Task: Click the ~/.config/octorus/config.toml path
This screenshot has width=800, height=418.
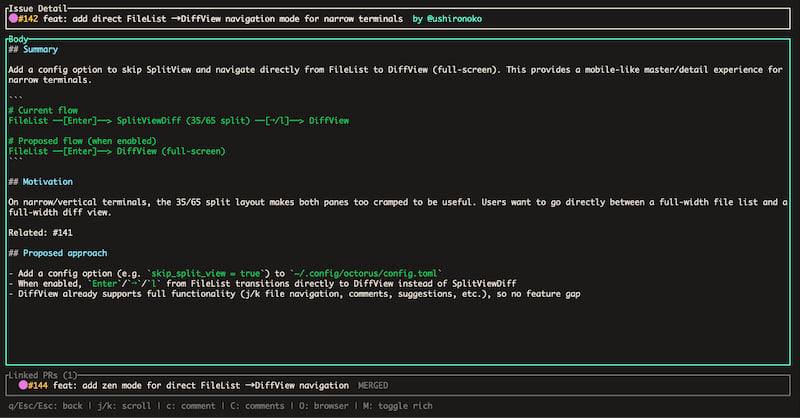Action: pos(365,274)
